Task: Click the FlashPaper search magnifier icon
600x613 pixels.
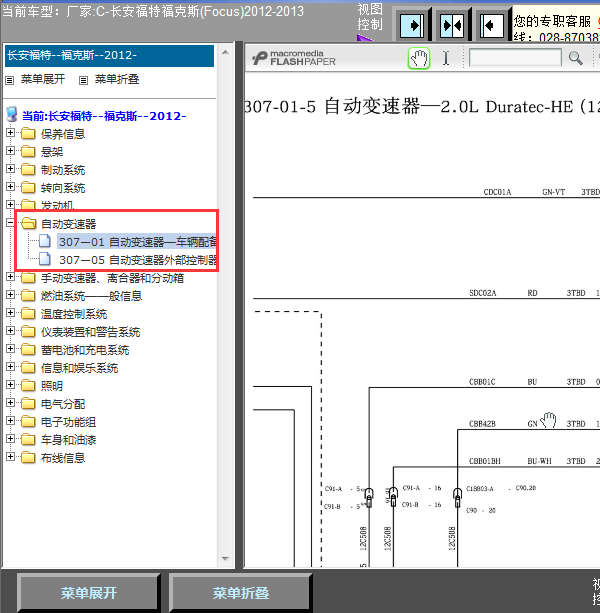Action: 575,58
